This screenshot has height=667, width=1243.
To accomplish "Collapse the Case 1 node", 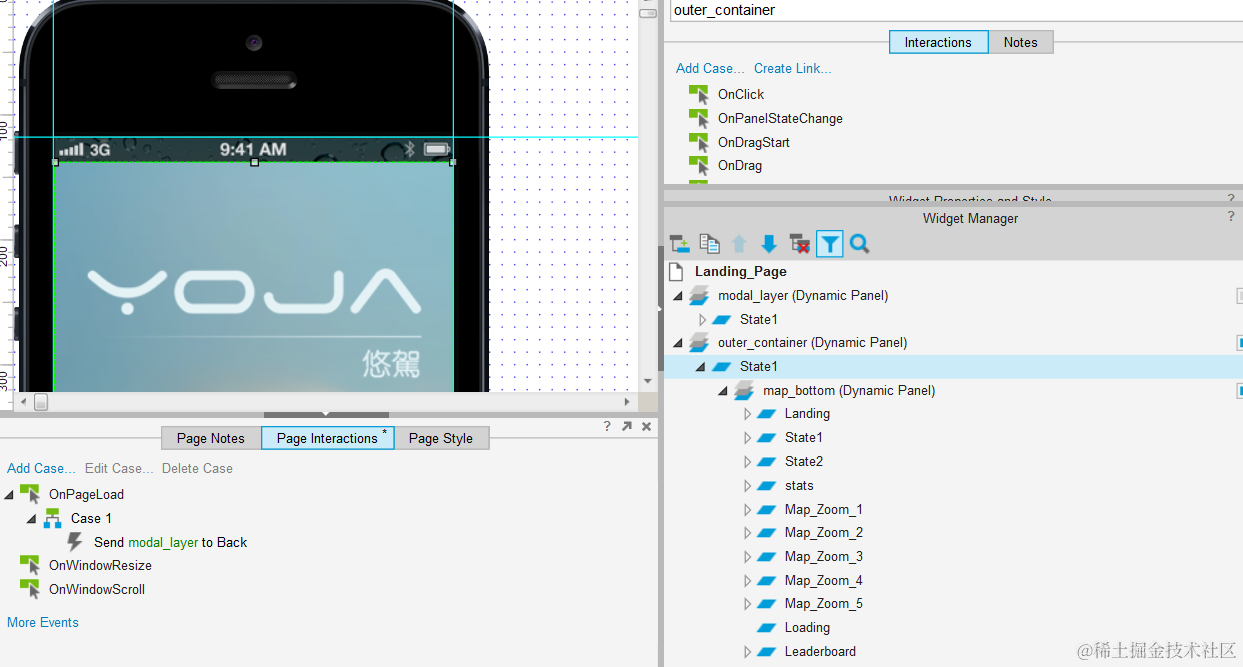I will tap(31, 519).
